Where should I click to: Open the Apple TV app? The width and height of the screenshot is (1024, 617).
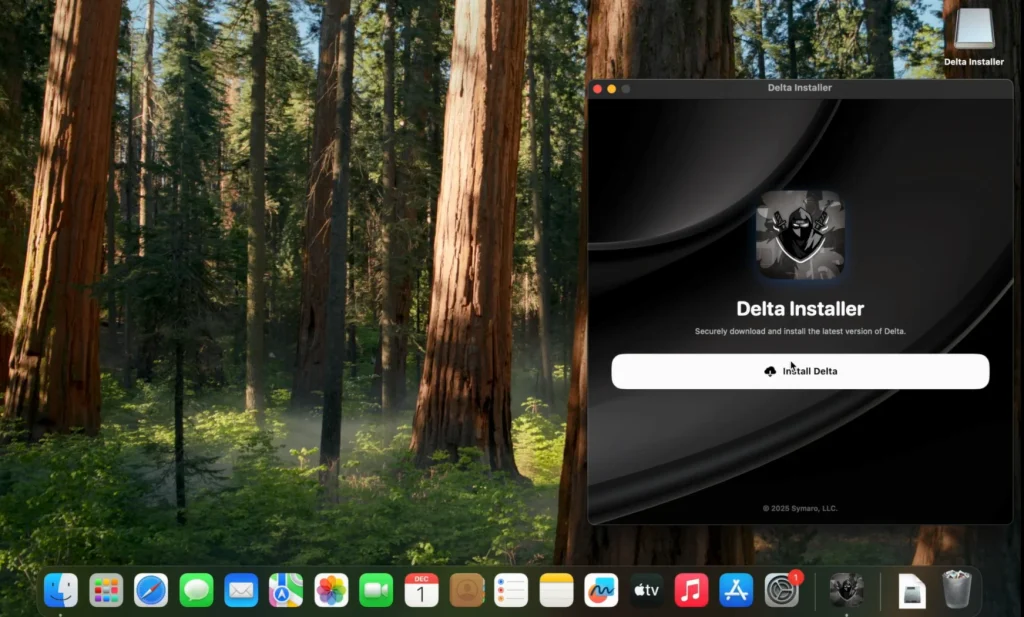(x=647, y=590)
